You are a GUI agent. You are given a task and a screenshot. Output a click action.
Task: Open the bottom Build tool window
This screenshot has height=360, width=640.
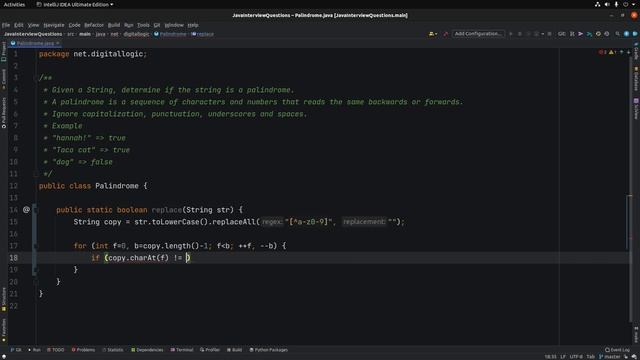(234, 350)
